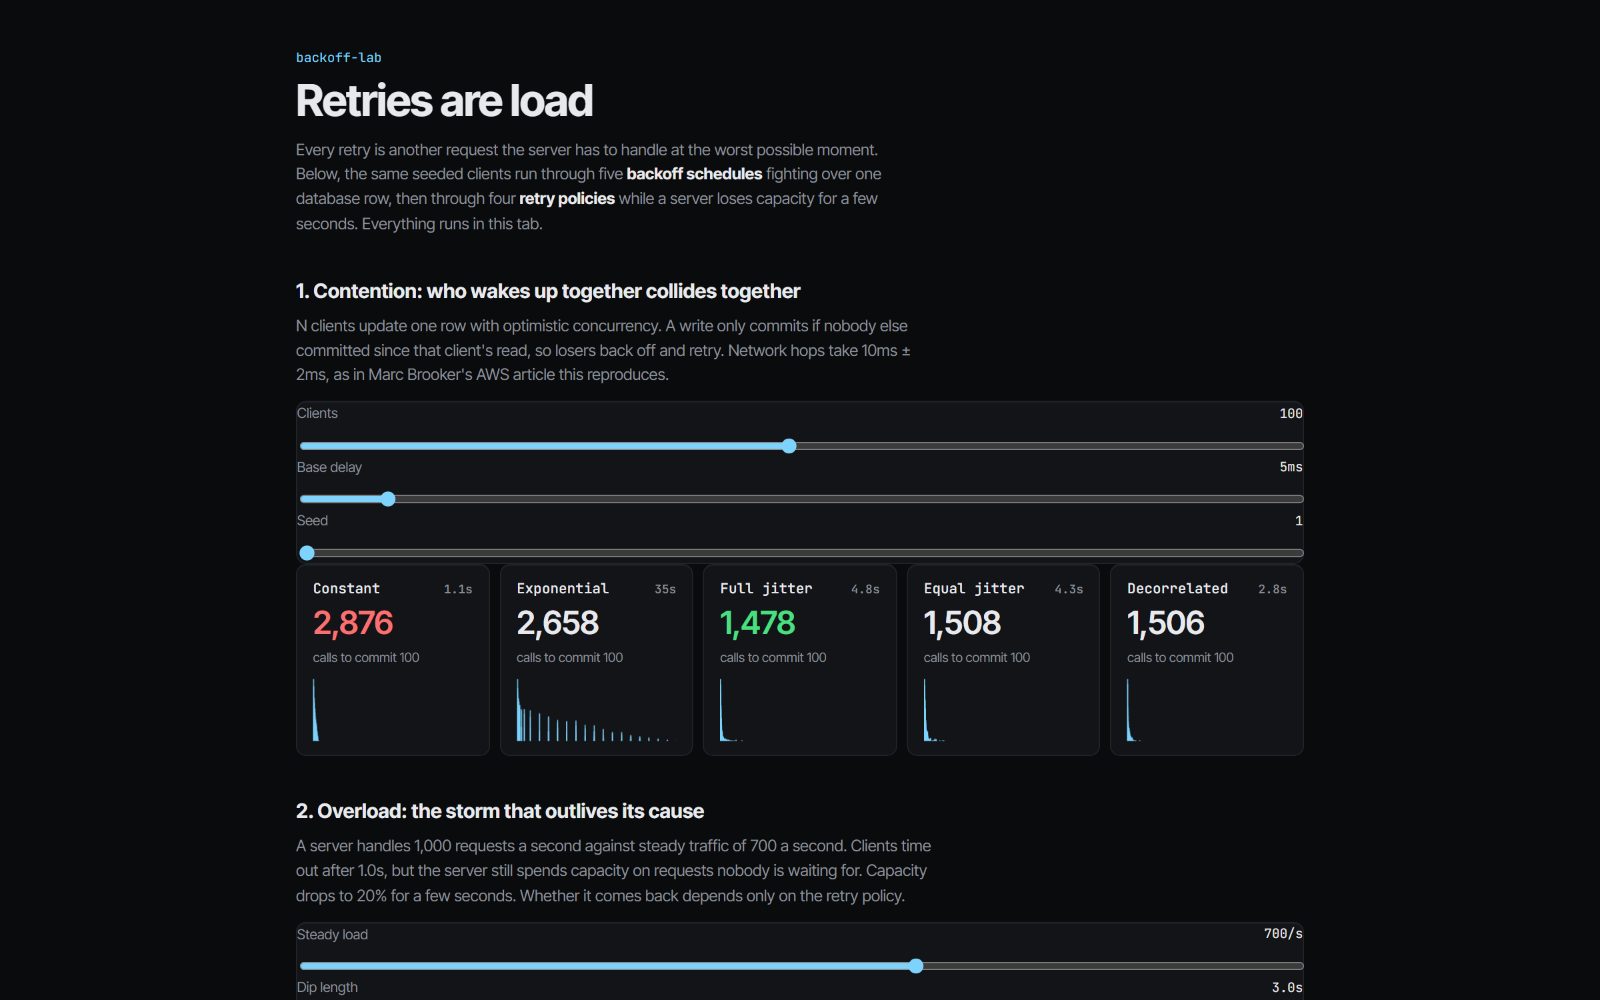This screenshot has width=1600, height=1000.
Task: Click the bold backoff schedules text
Action: point(694,174)
